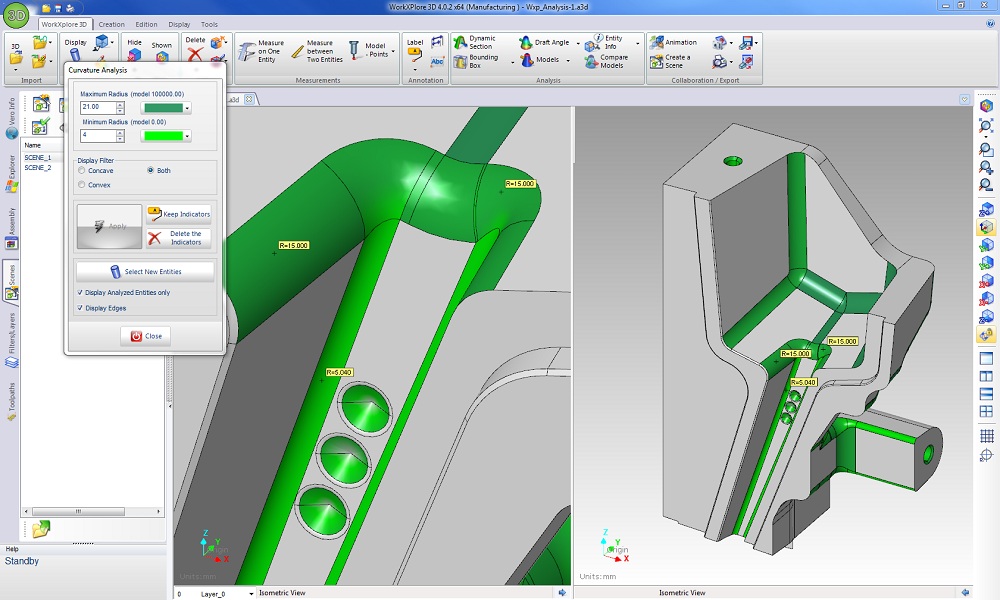The image size is (1000, 600).
Task: Uncheck Display Edges checkbox
Action: (x=81, y=308)
